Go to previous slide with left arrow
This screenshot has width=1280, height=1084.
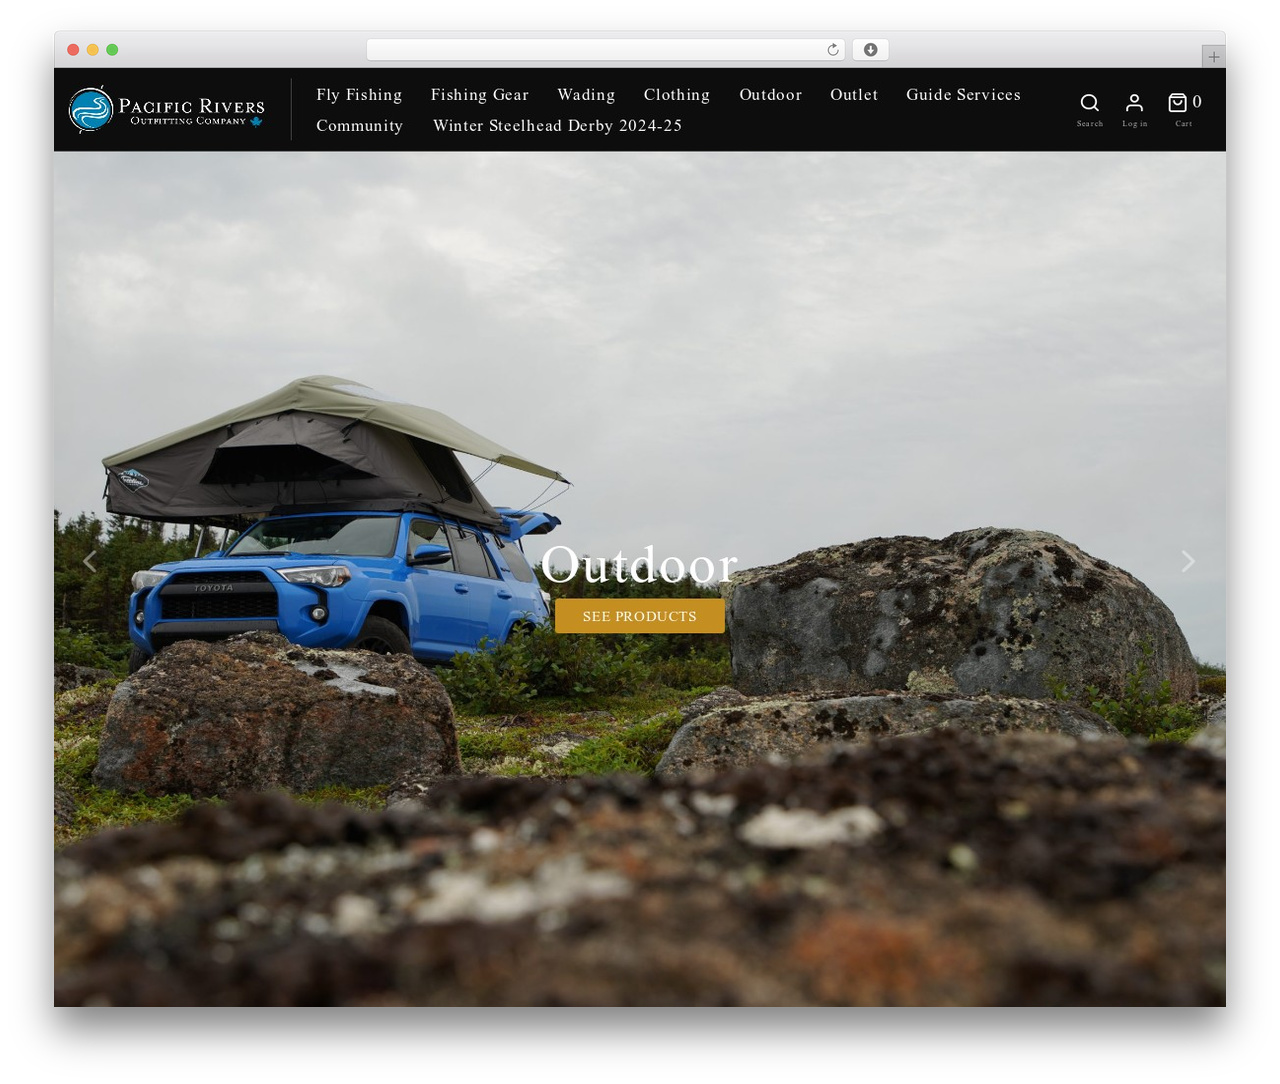[90, 561]
